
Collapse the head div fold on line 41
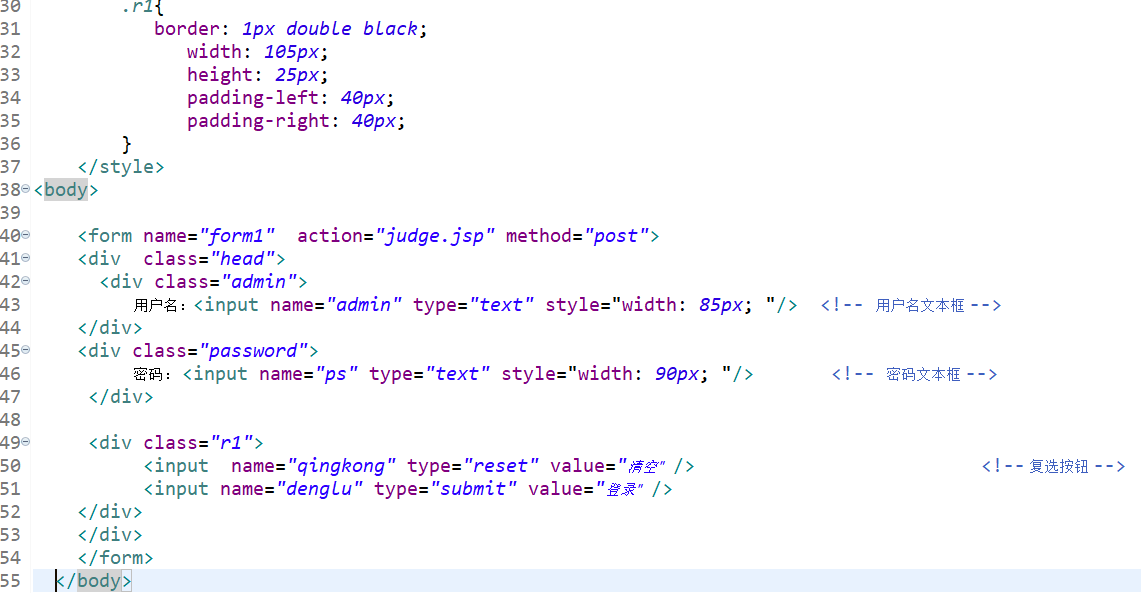click(26, 258)
